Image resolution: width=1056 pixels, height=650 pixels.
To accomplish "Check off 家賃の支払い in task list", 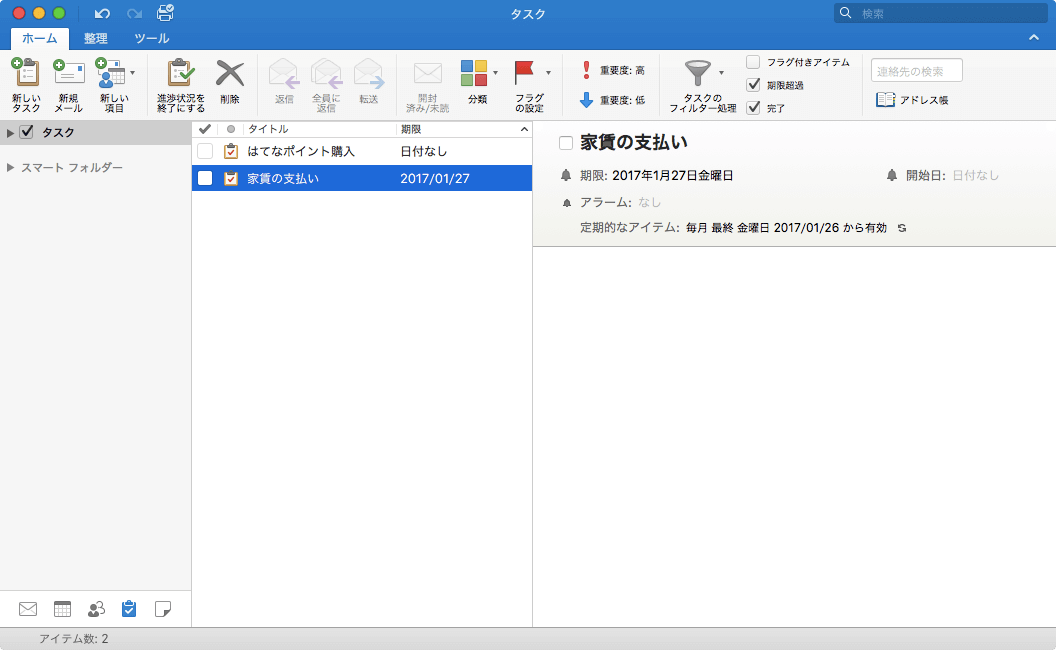I will pos(205,178).
